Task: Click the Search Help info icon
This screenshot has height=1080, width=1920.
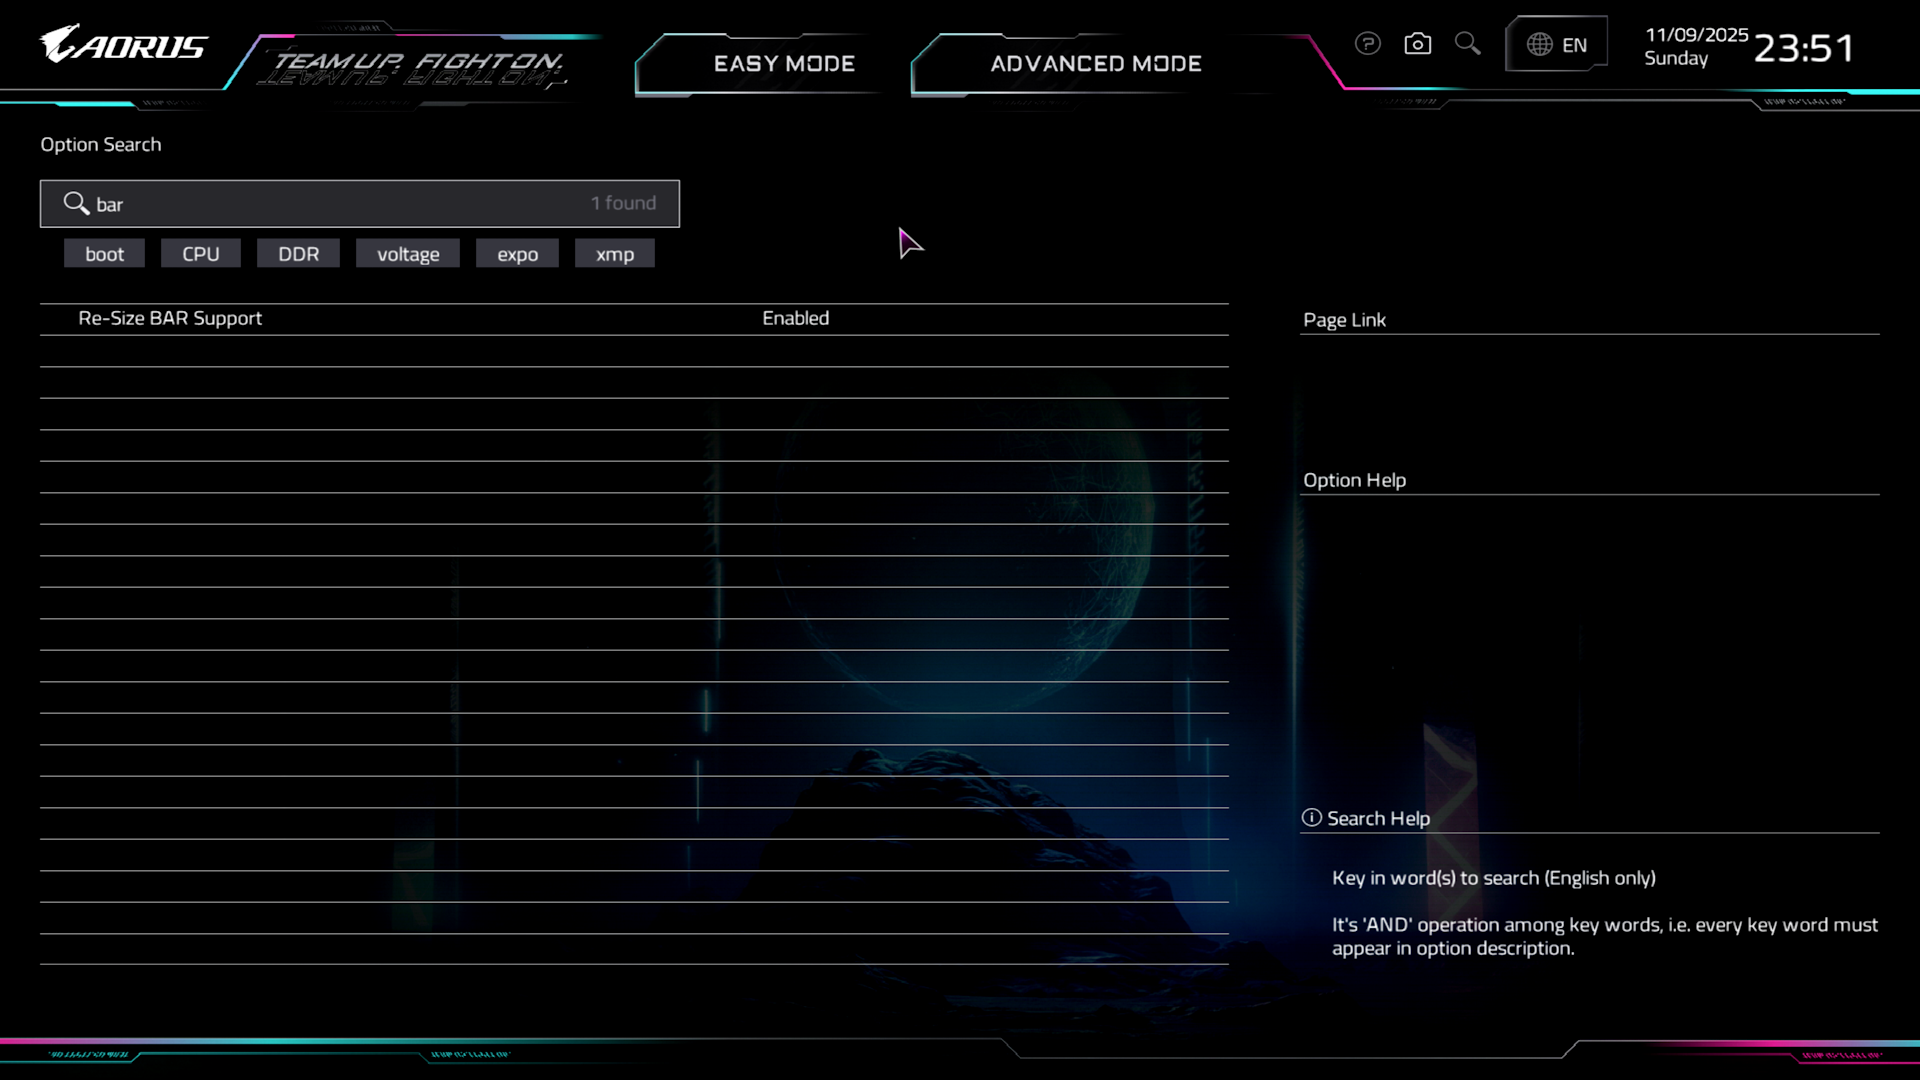Action: click(1311, 818)
